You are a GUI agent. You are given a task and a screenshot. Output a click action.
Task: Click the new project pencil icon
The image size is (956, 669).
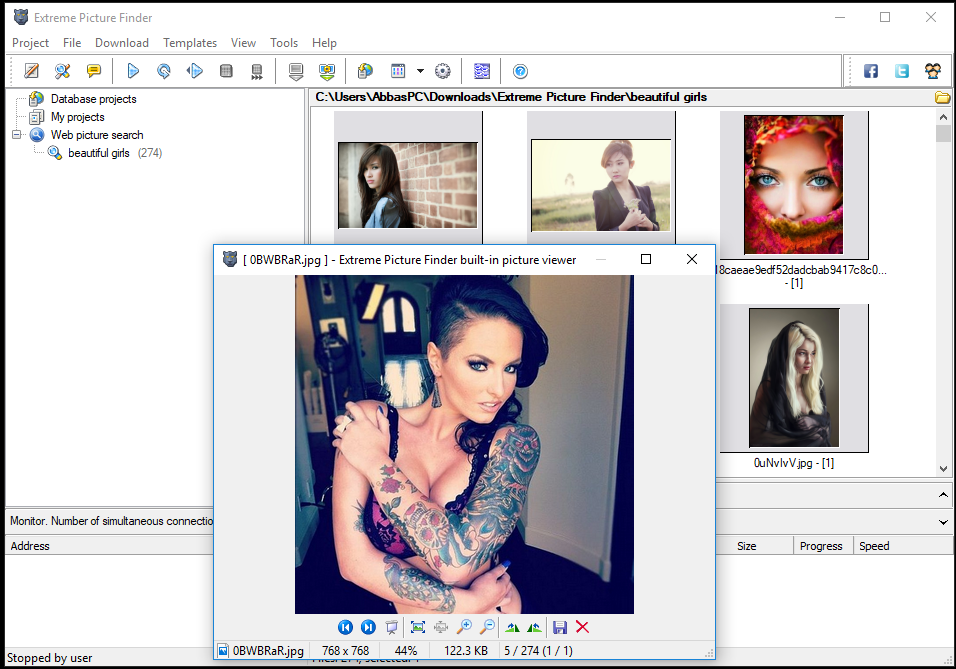(32, 71)
